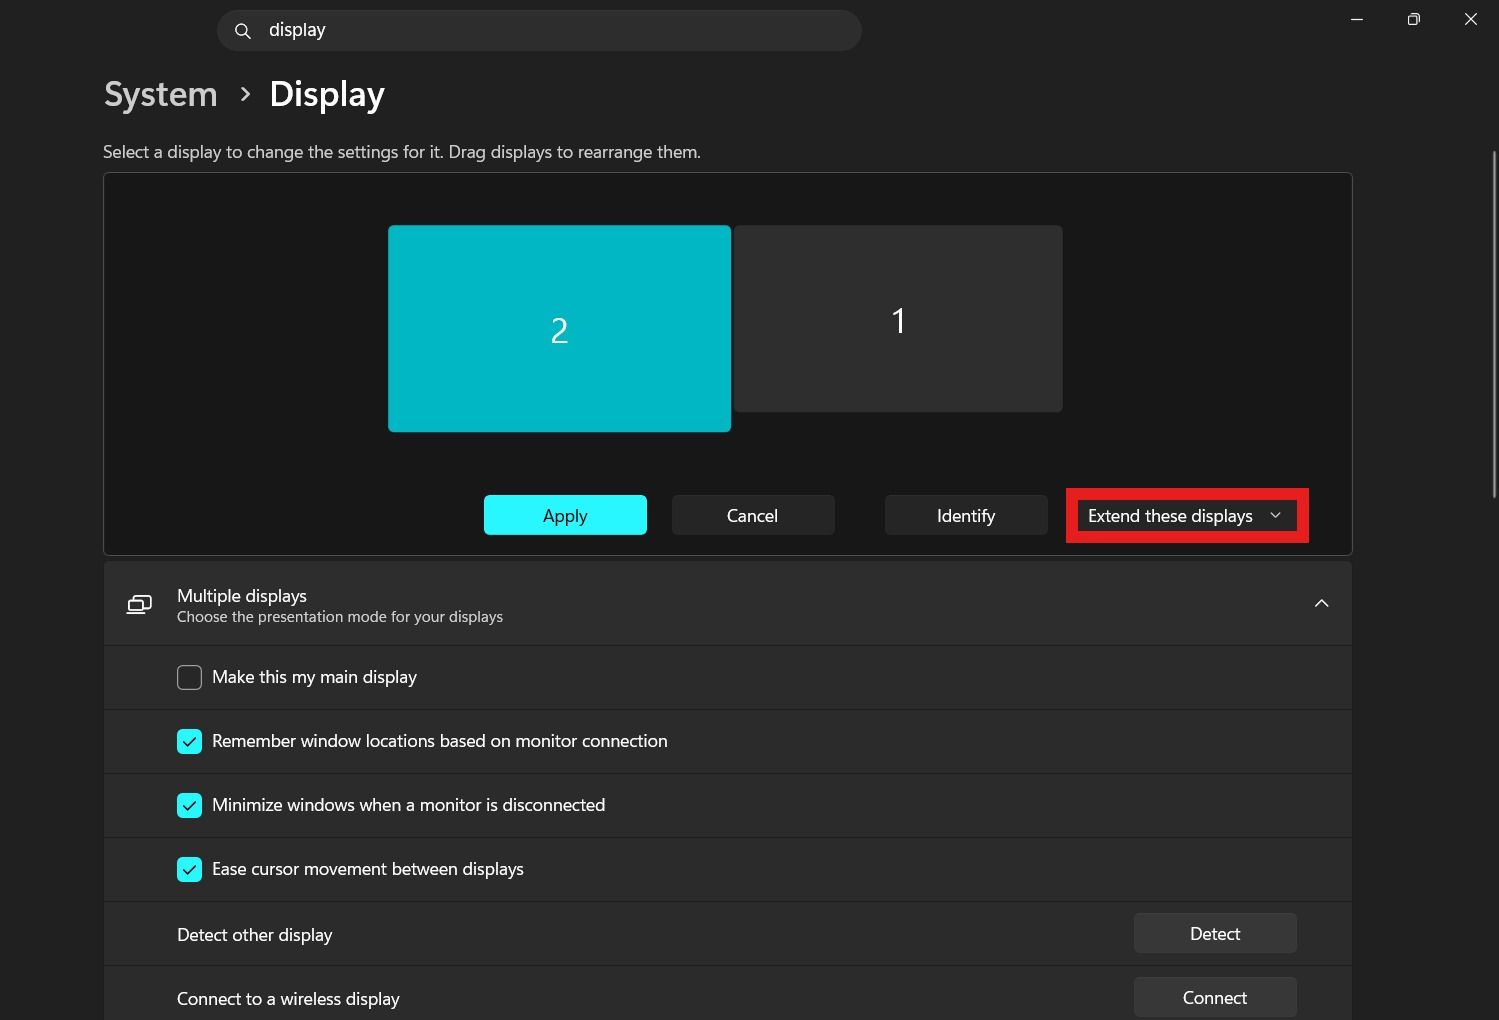Viewport: 1499px width, 1020px height.
Task: Connect to a wireless display
Action: (x=1215, y=997)
